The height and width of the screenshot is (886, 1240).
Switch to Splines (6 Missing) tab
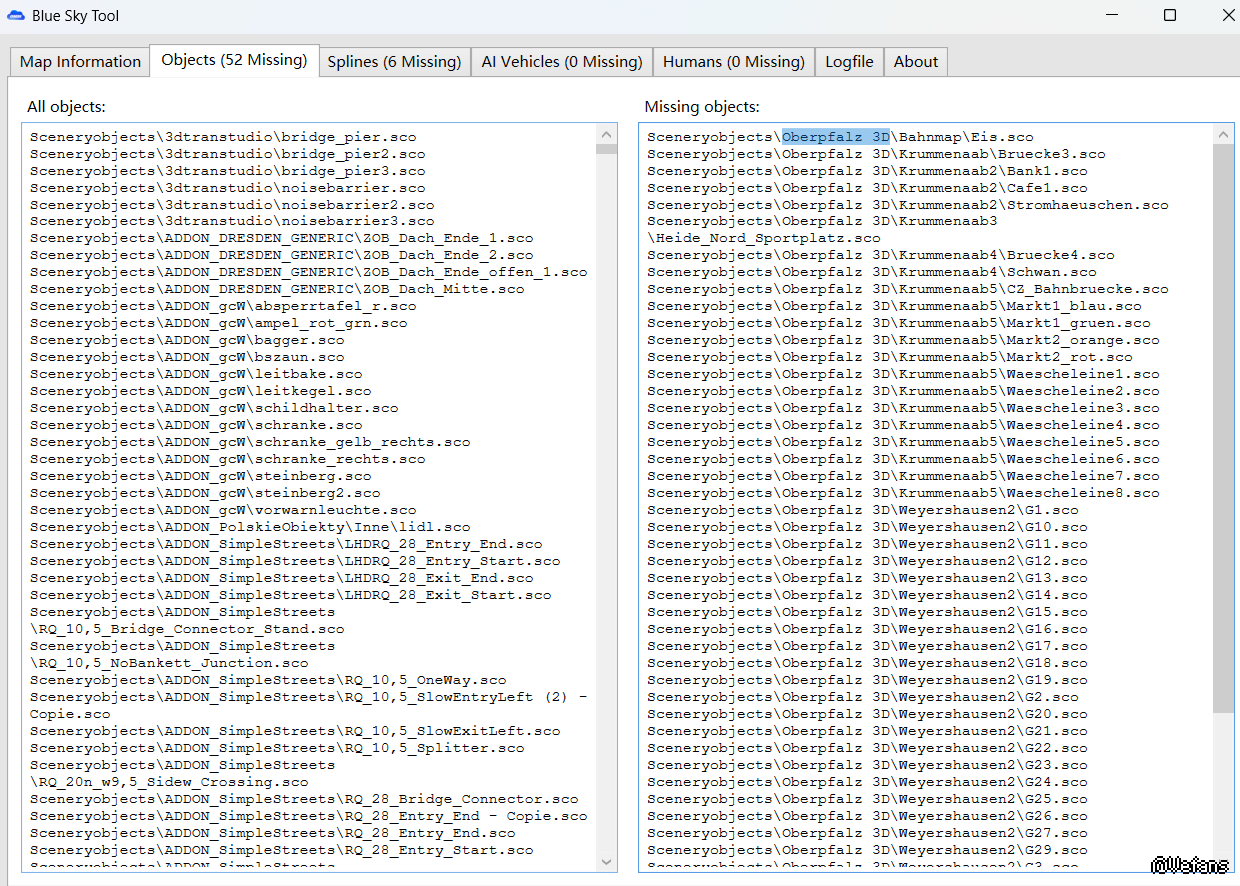394,62
